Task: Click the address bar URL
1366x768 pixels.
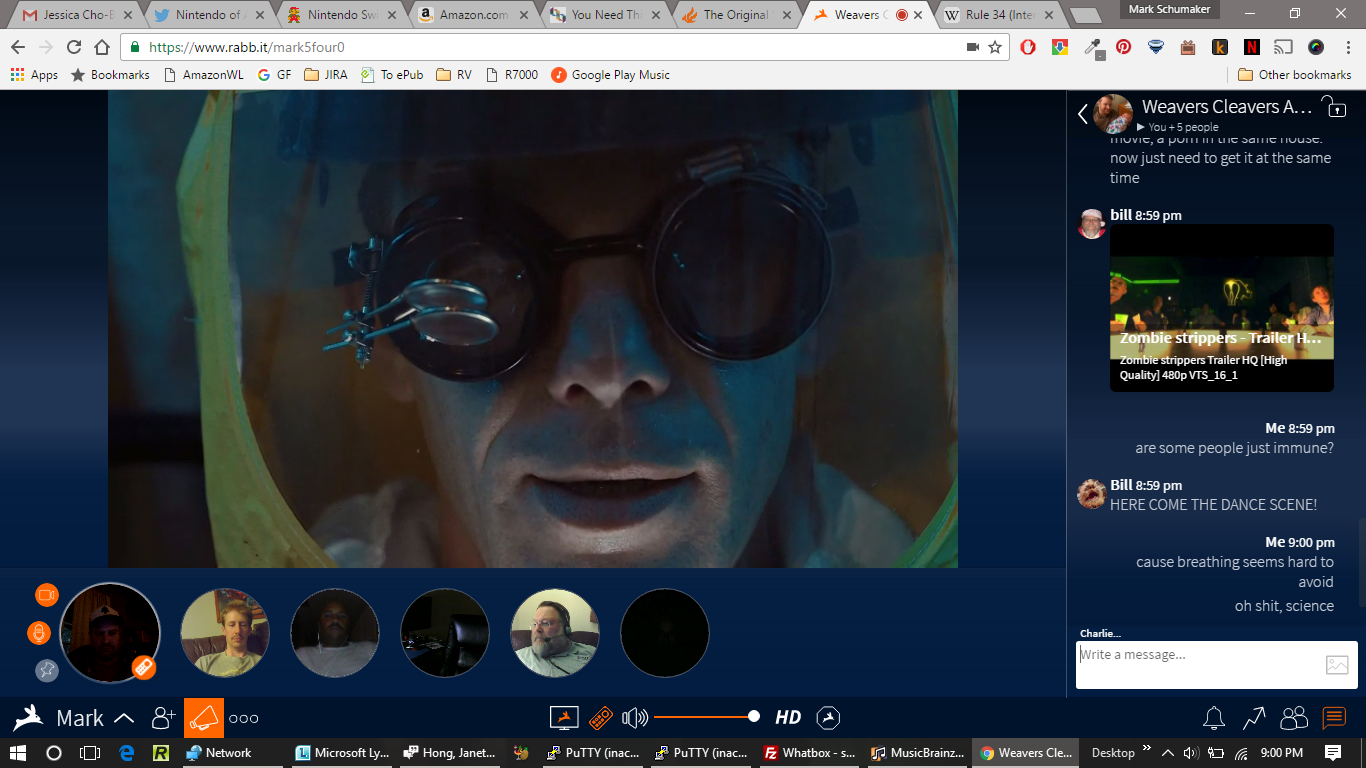Action: (246, 47)
